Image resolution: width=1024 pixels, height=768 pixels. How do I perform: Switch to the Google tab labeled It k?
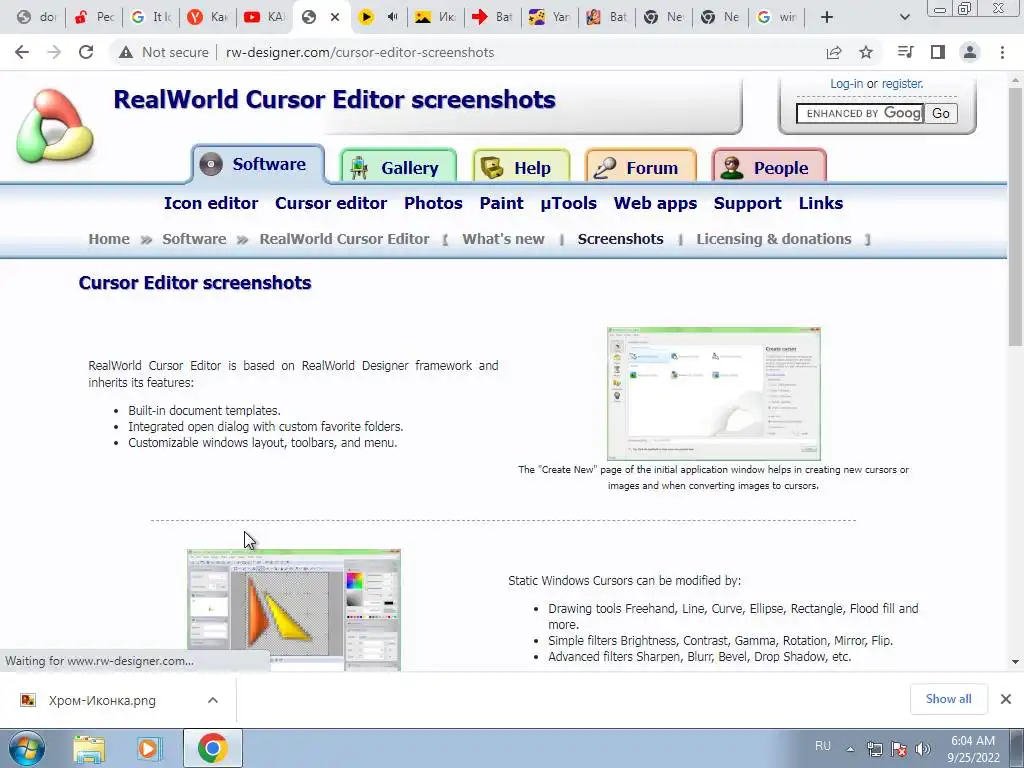tap(150, 17)
